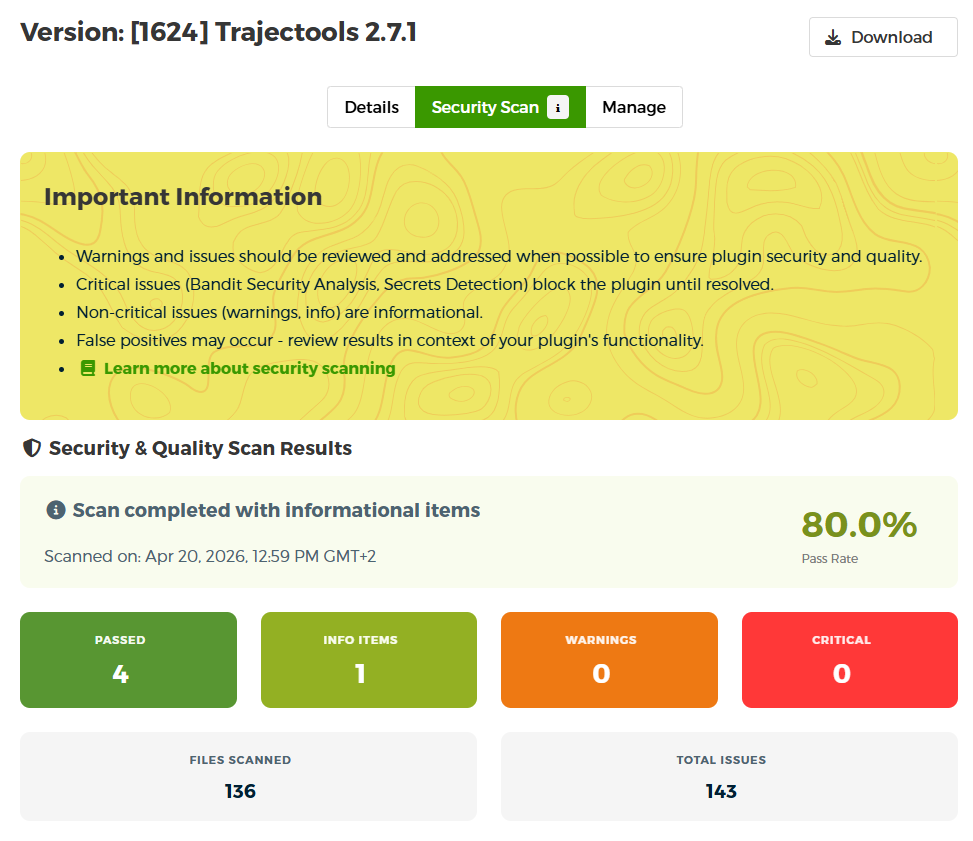Image resolution: width=973 pixels, height=841 pixels.
Task: Open the Details tab
Action: pos(371,107)
